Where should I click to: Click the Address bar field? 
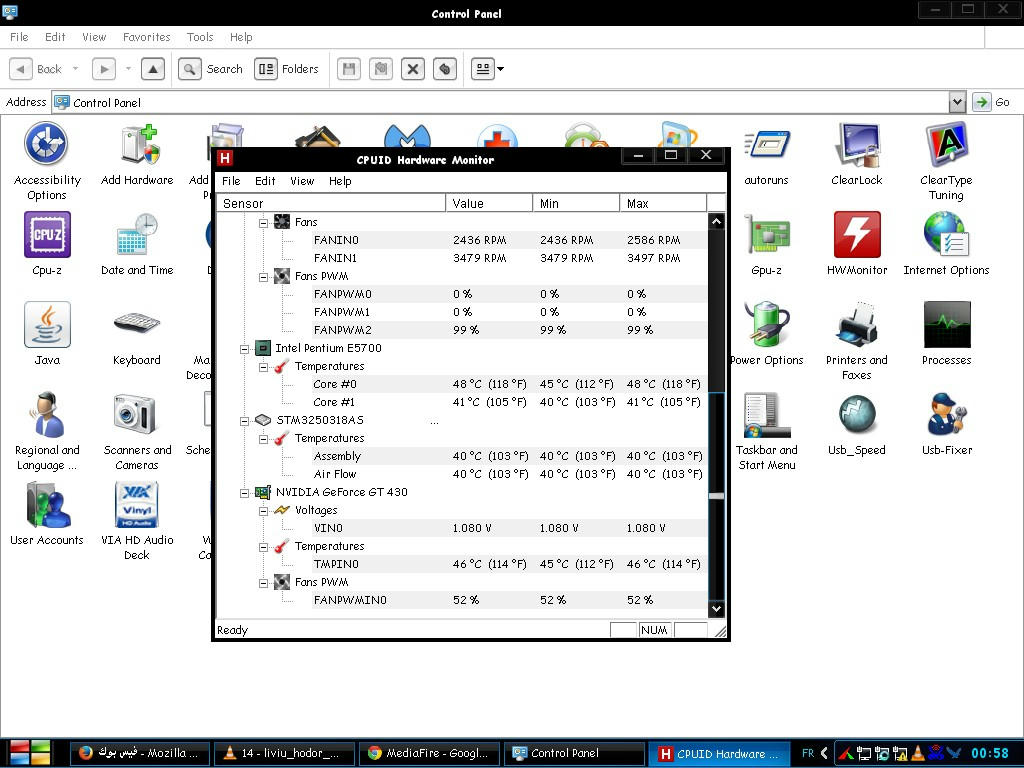tap(500, 102)
